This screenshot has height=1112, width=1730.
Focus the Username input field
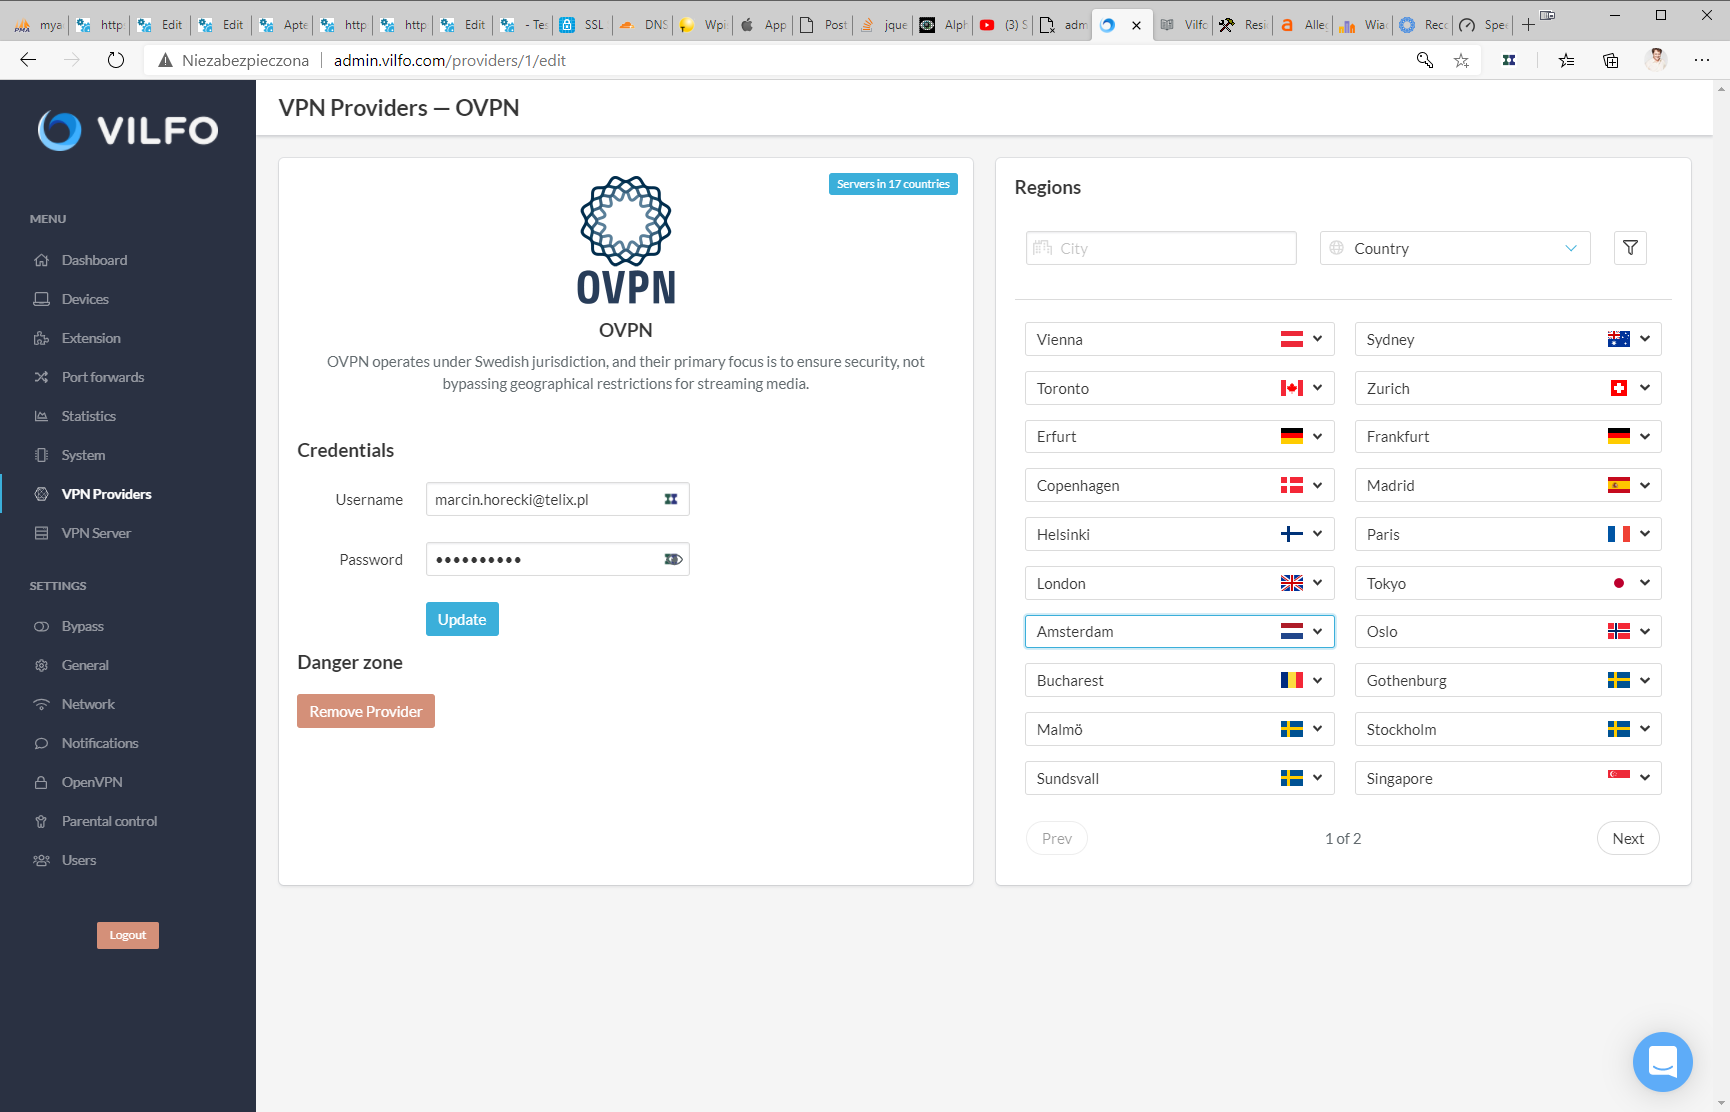click(x=558, y=499)
